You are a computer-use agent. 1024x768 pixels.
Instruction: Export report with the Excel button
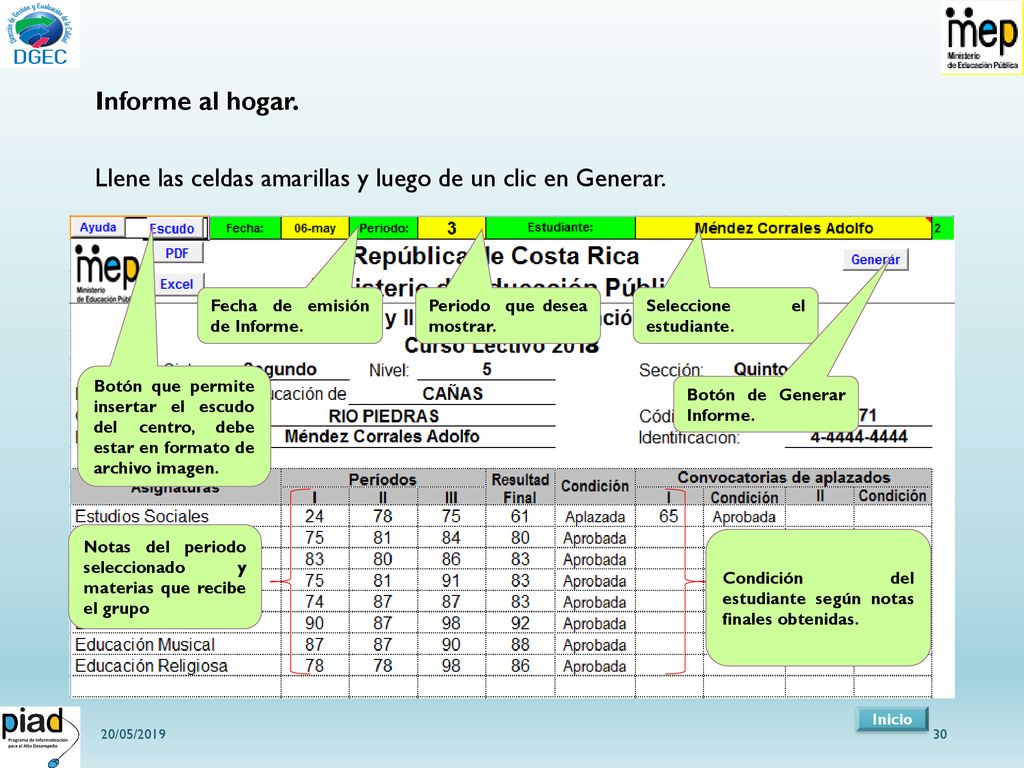pos(177,284)
